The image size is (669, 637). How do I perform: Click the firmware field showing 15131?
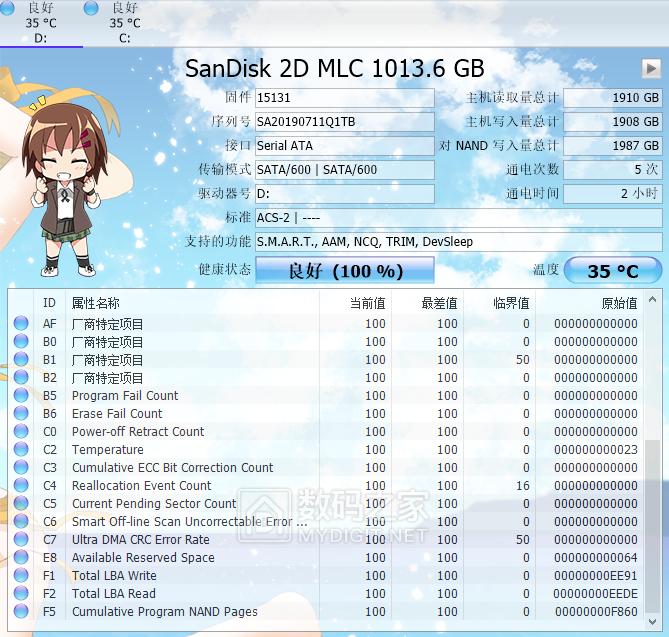[345, 98]
